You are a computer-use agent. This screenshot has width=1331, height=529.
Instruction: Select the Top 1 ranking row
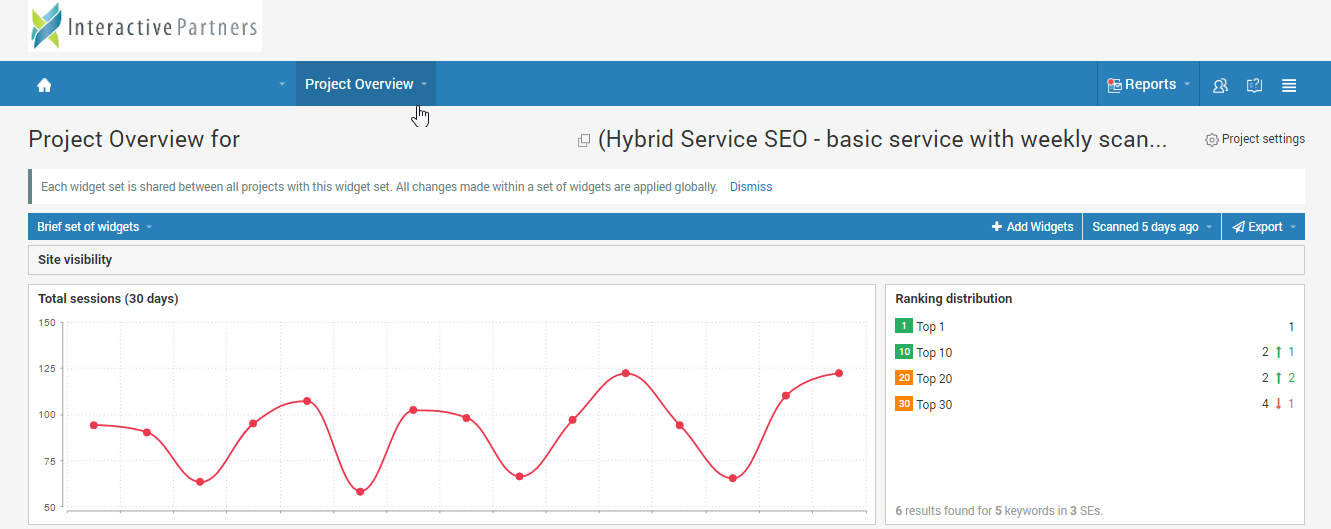coord(1094,326)
